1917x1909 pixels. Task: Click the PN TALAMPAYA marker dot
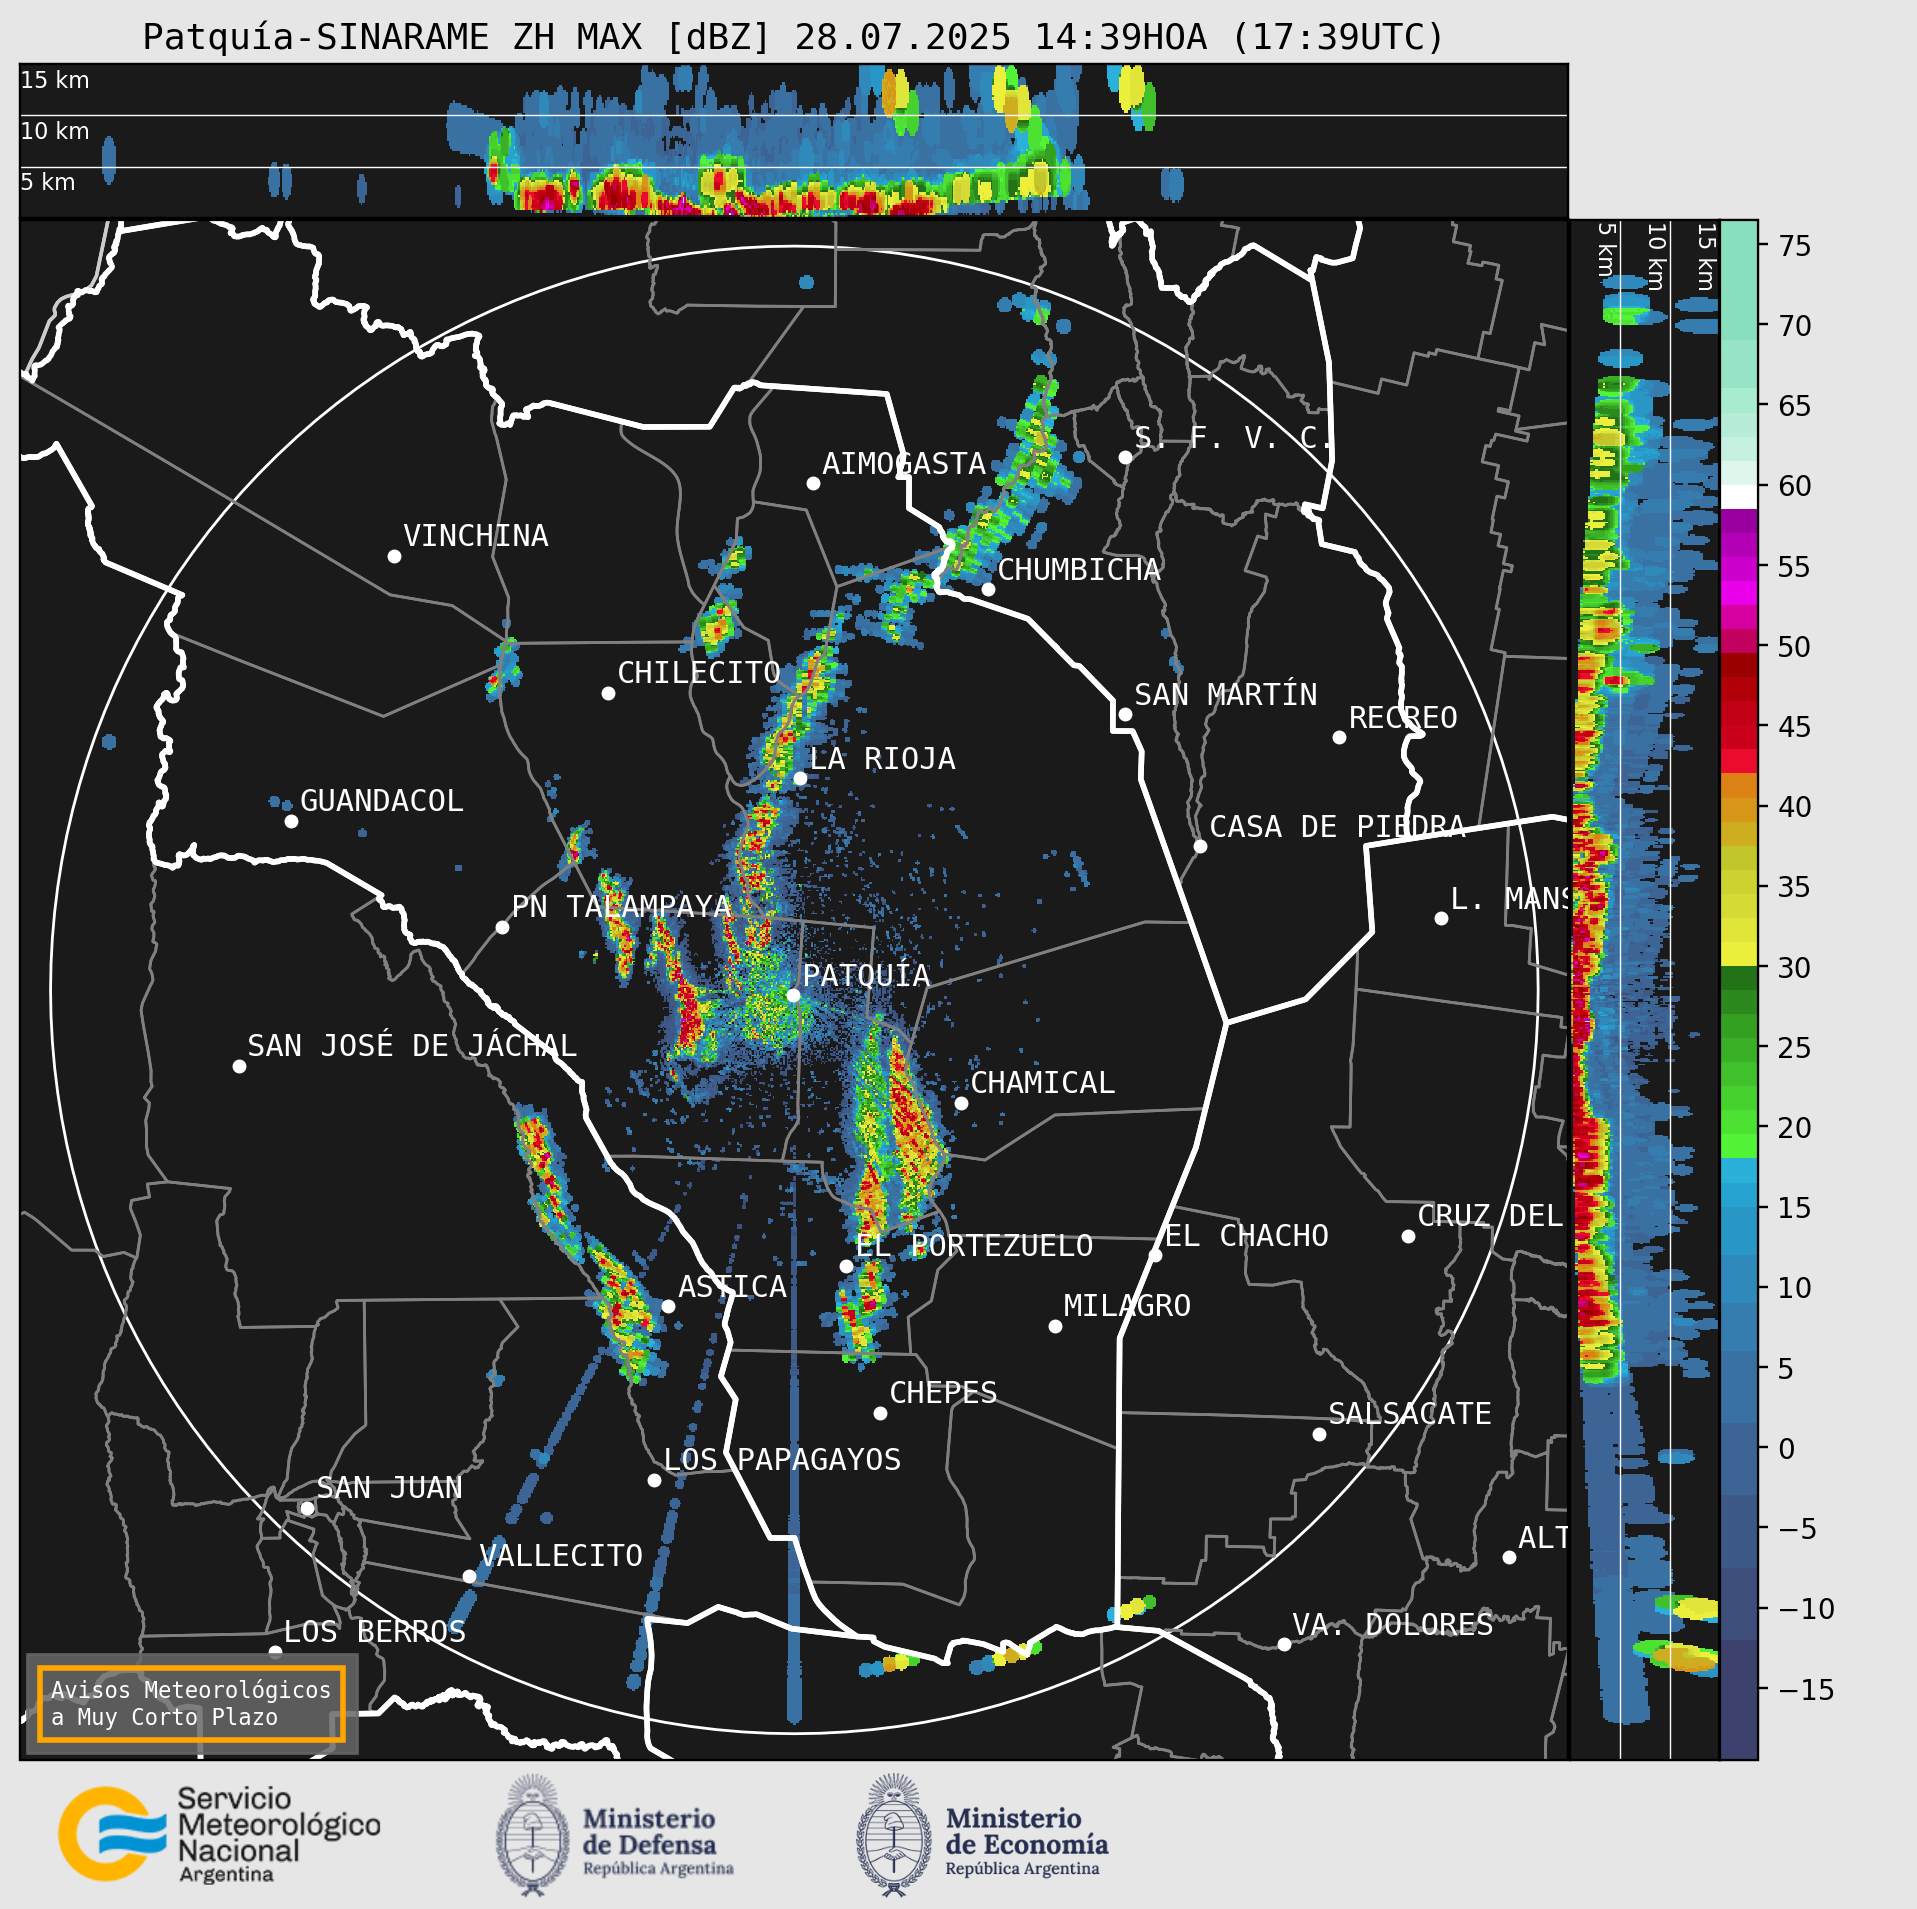pyautogui.click(x=502, y=927)
